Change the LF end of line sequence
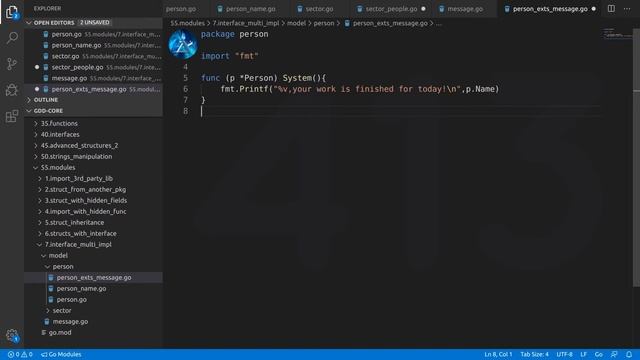This screenshot has width=640, height=360. pyautogui.click(x=584, y=354)
